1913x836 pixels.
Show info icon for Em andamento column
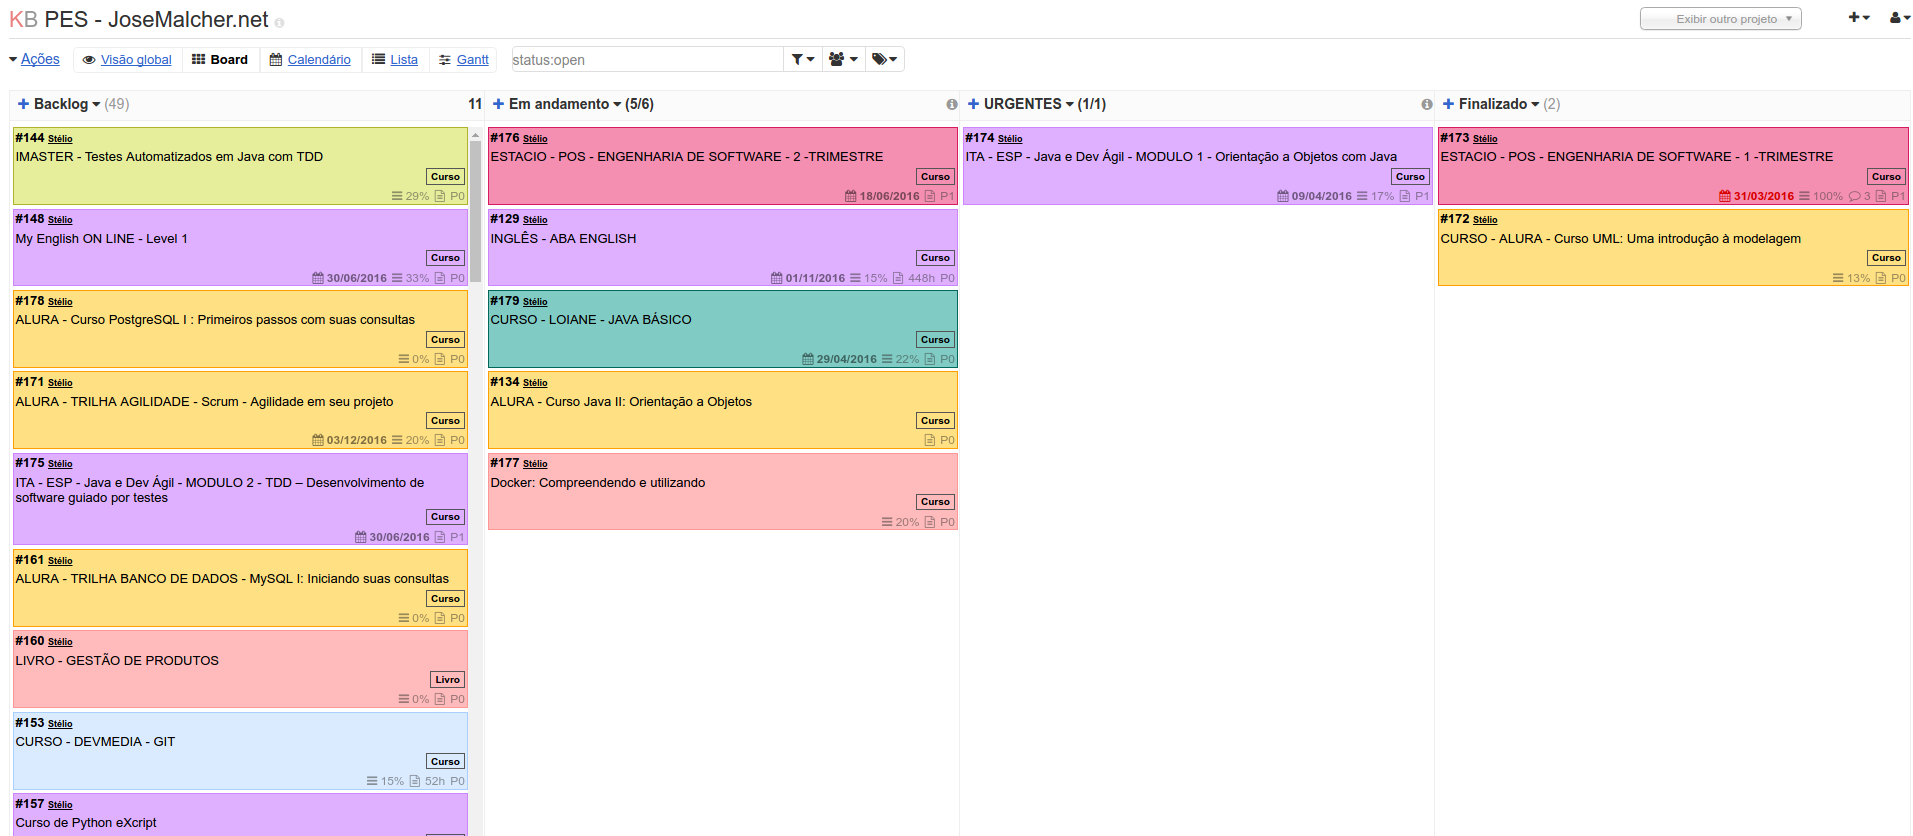[952, 104]
